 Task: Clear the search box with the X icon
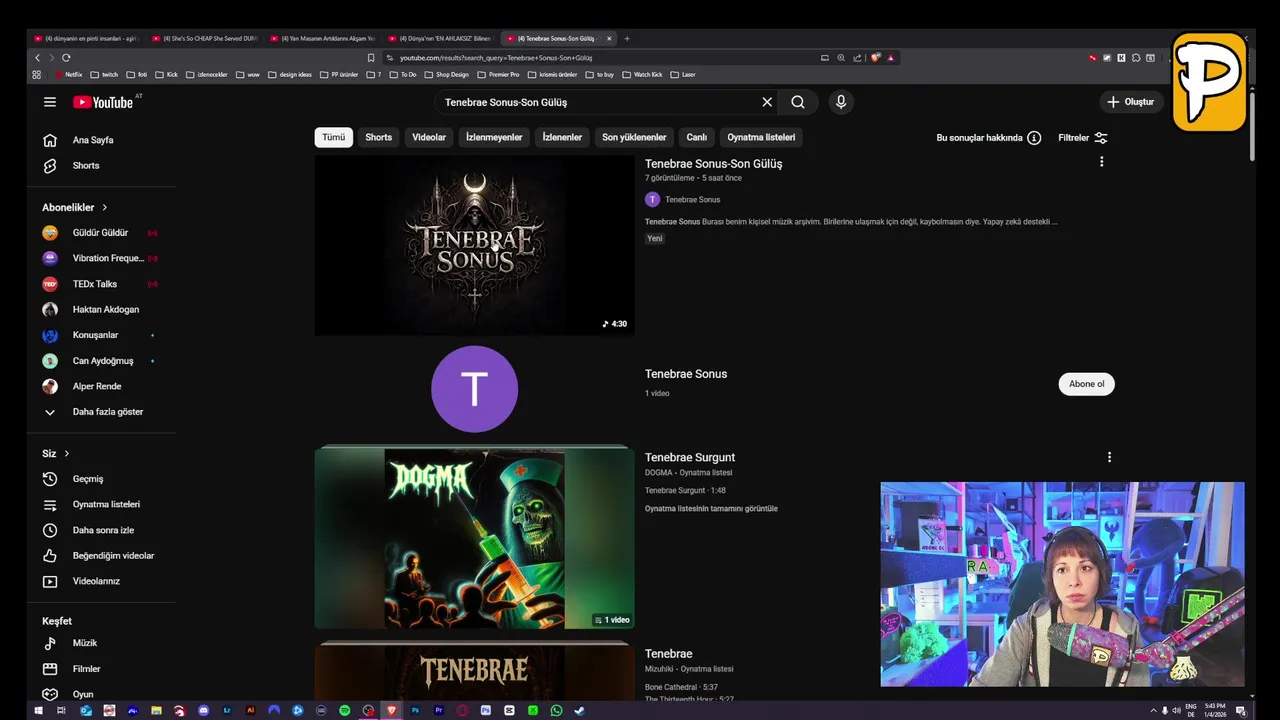click(x=767, y=102)
